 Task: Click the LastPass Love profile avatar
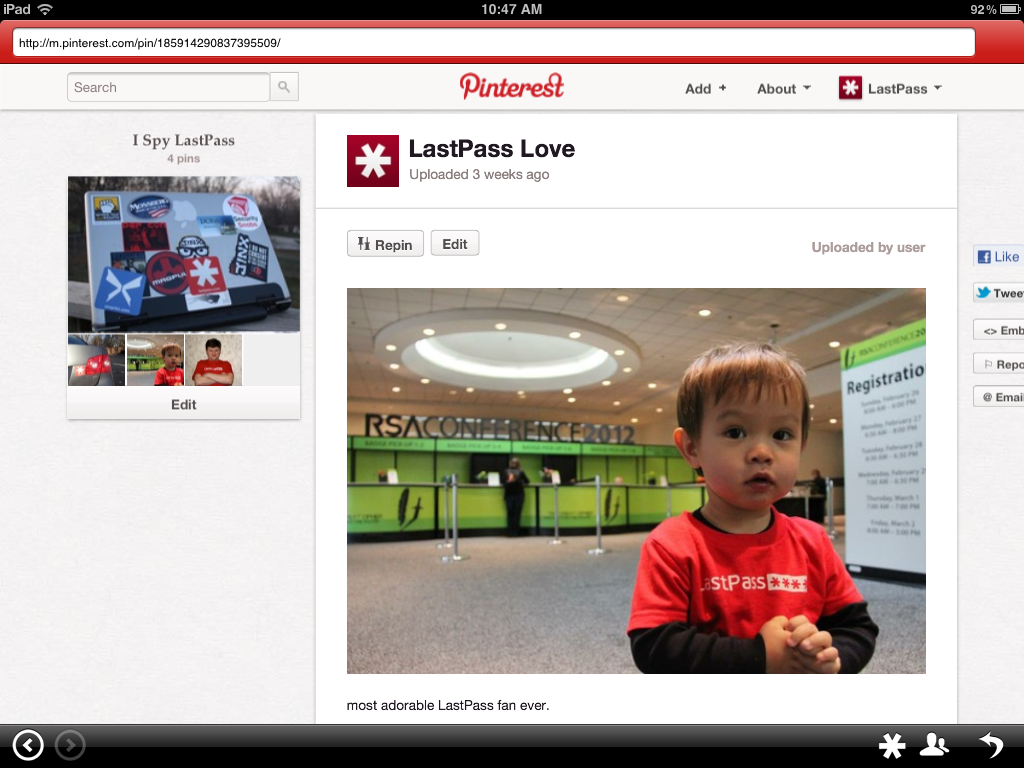(x=373, y=161)
